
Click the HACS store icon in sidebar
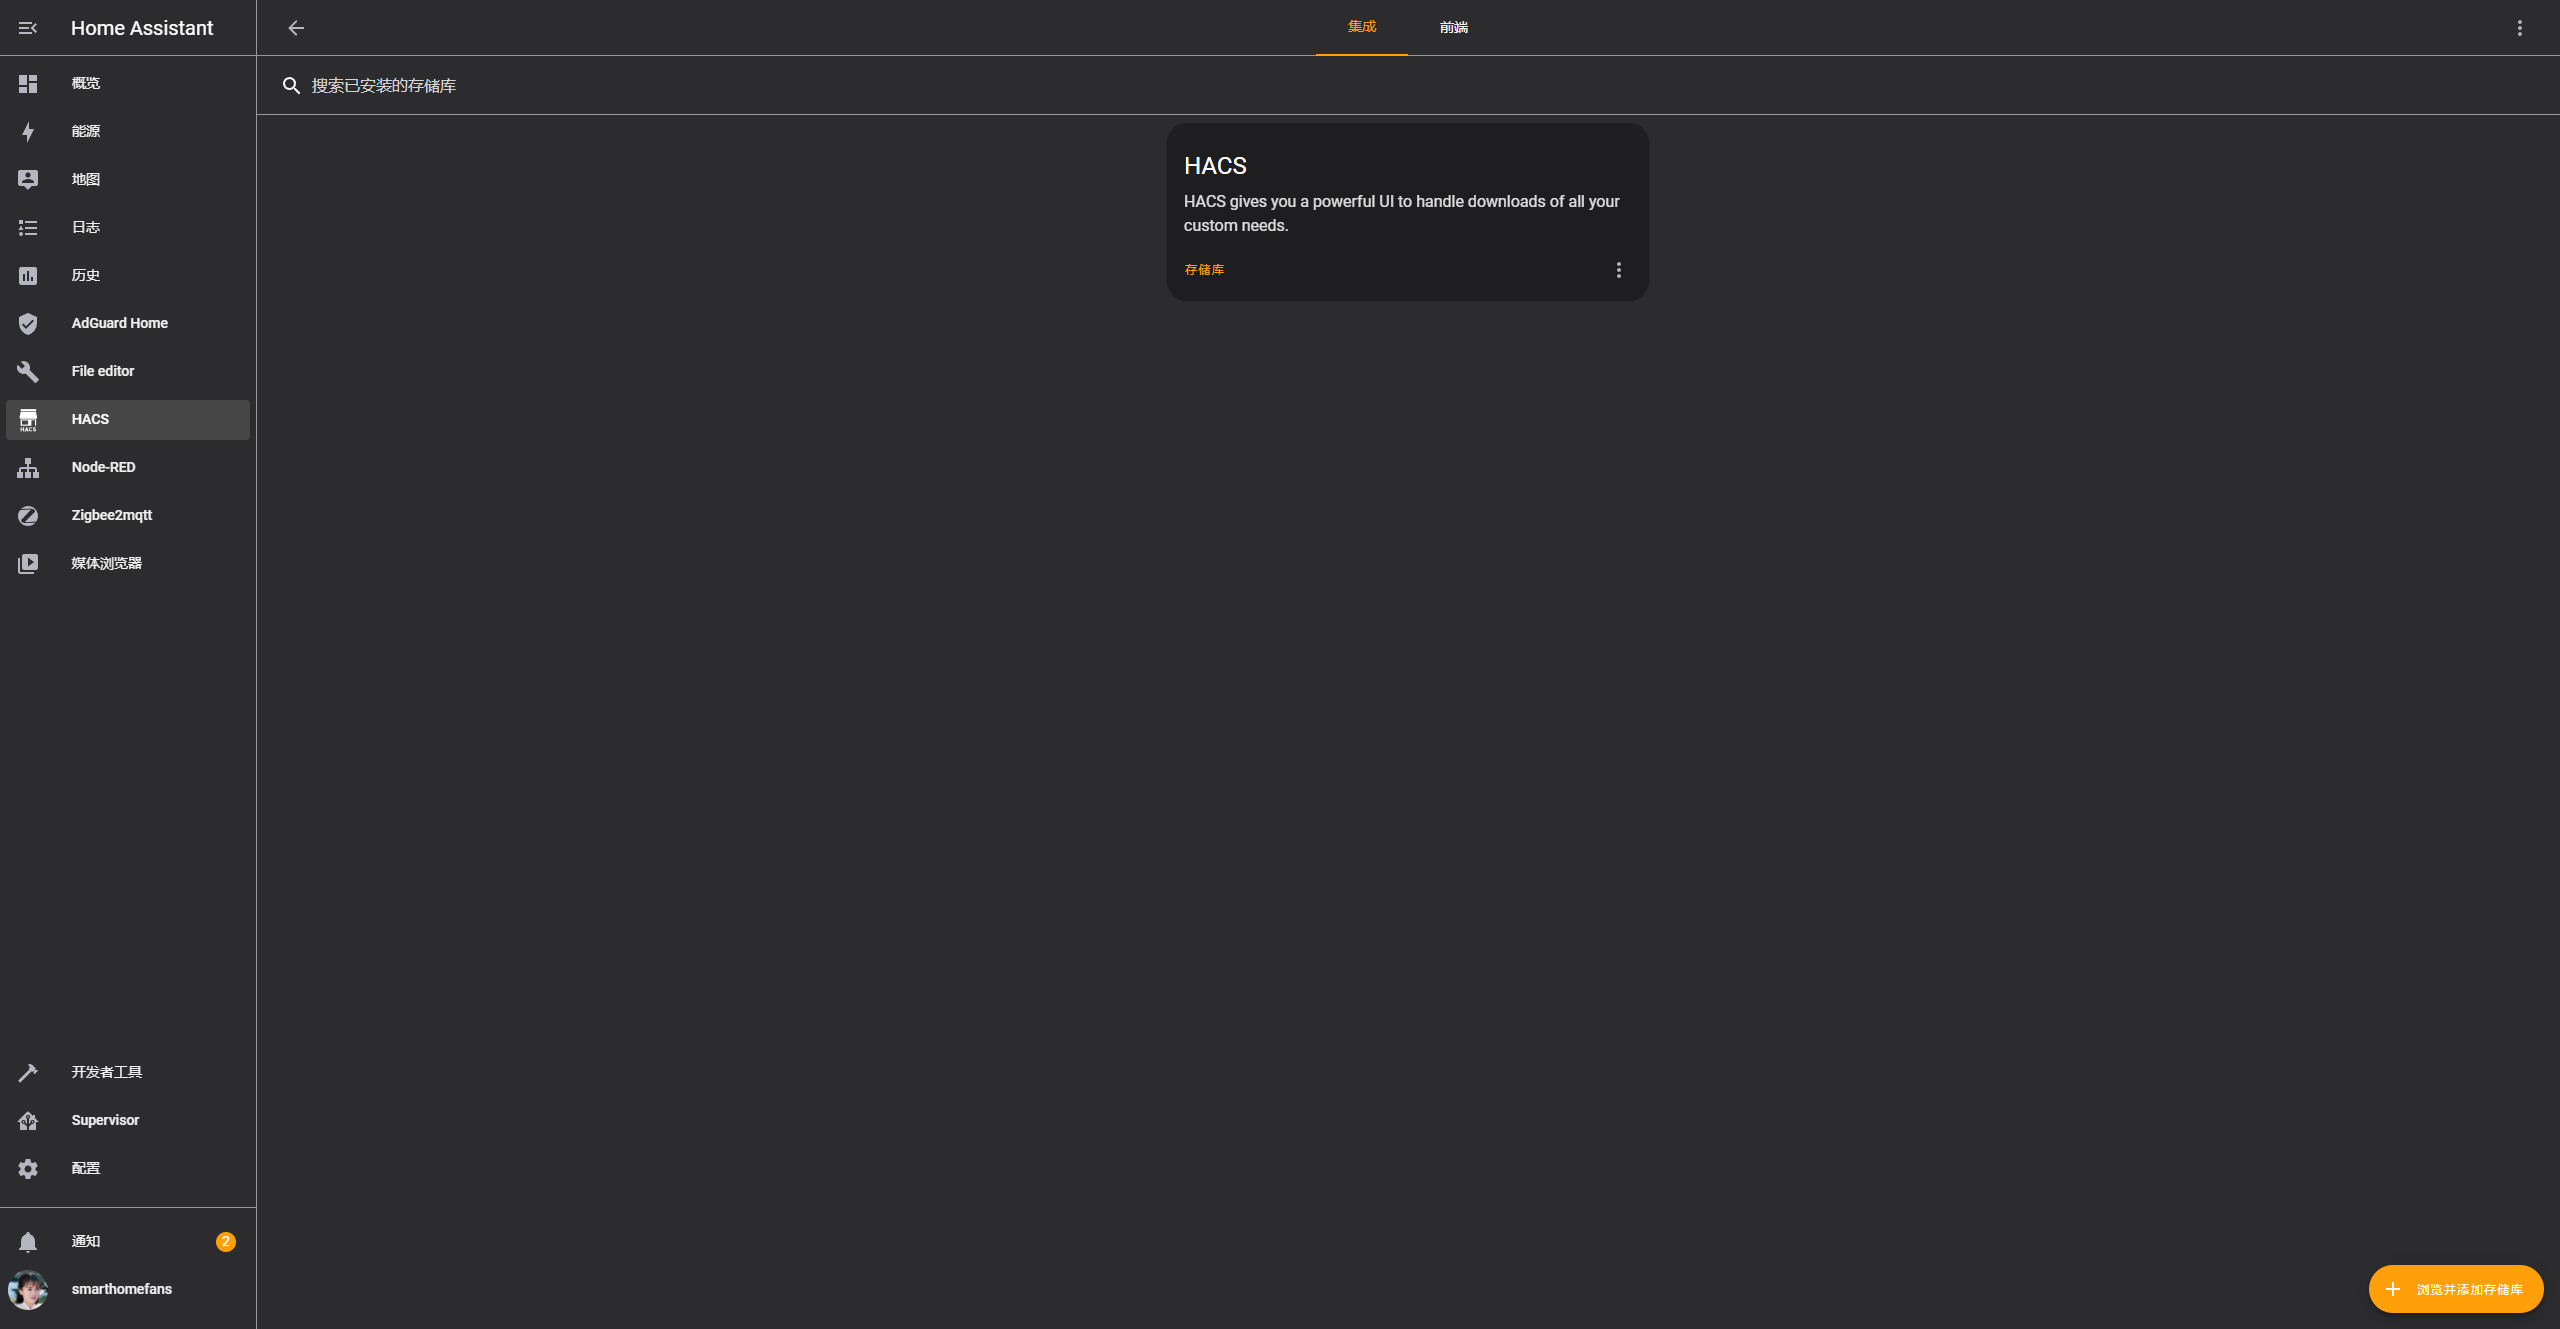click(x=28, y=420)
